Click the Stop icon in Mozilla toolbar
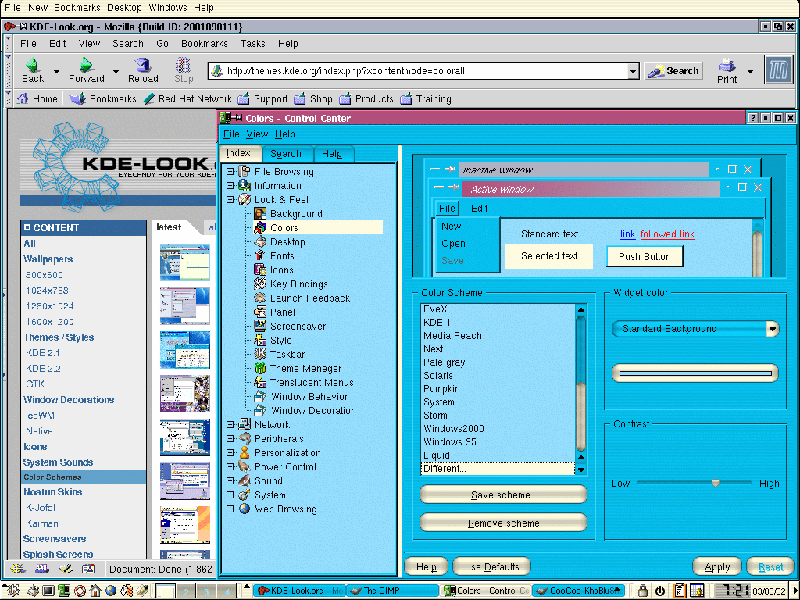 (183, 65)
